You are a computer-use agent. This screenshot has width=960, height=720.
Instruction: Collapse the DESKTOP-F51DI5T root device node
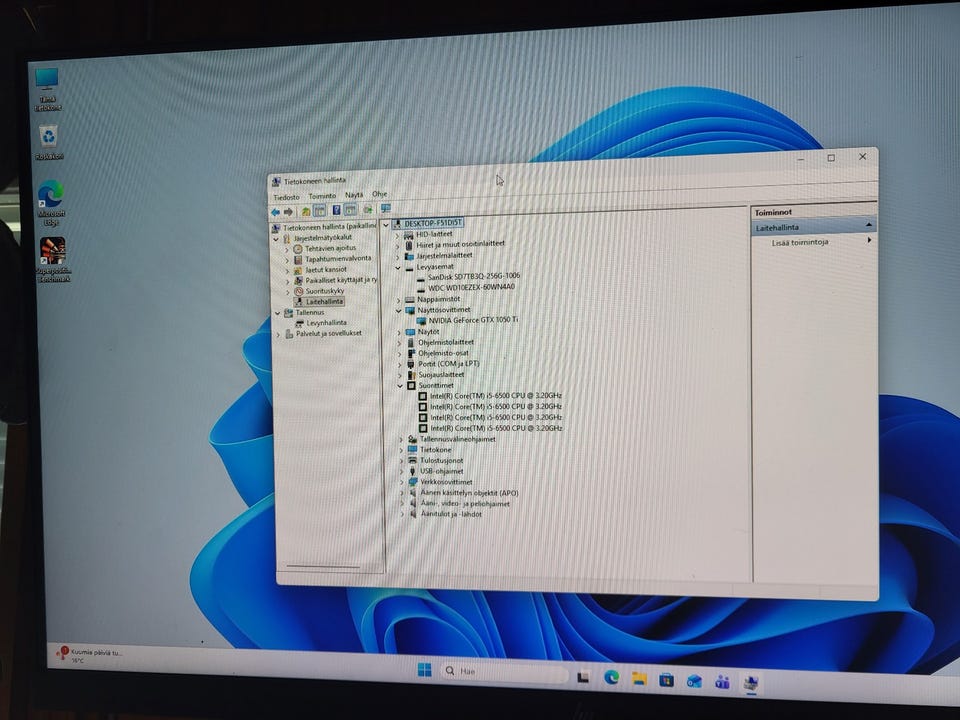(386, 225)
